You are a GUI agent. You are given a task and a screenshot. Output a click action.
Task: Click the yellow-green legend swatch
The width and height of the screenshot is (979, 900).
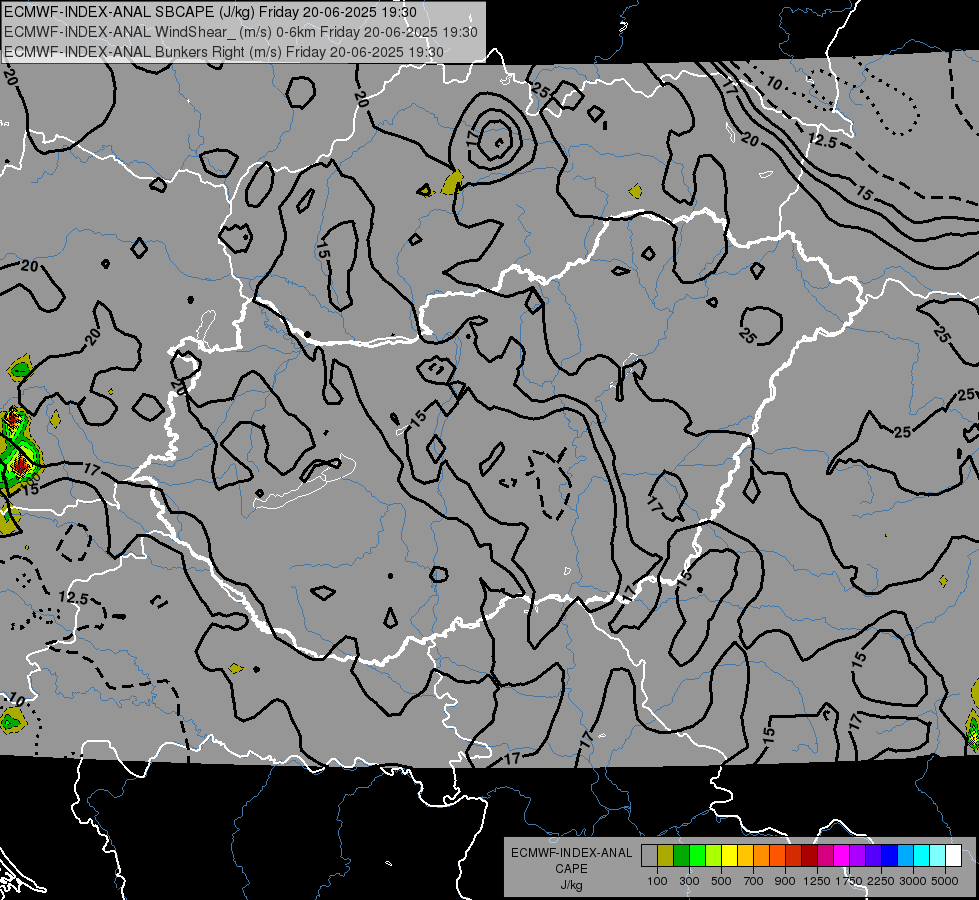pos(714,856)
